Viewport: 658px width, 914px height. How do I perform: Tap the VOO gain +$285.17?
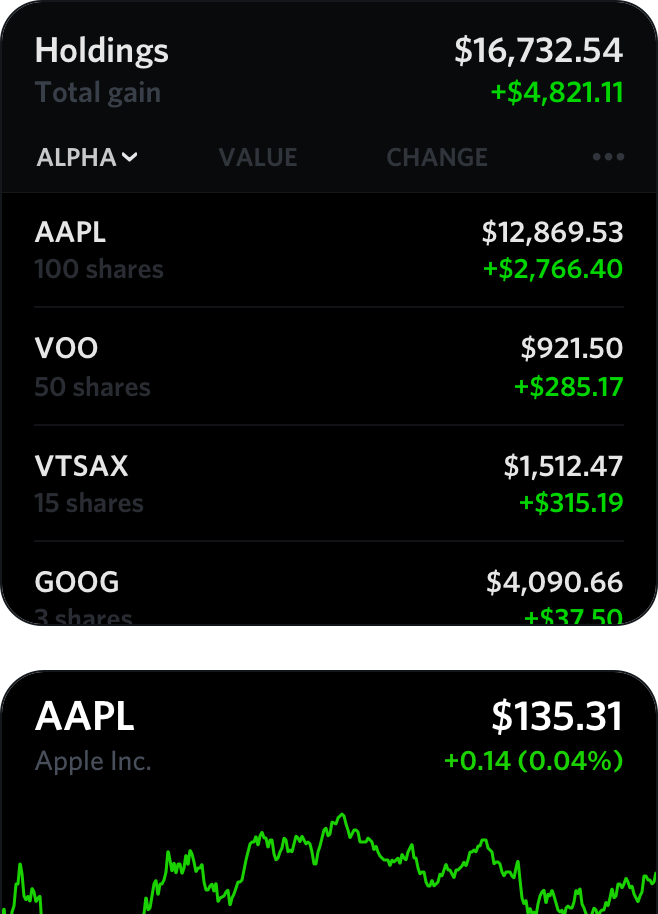pyautogui.click(x=569, y=387)
